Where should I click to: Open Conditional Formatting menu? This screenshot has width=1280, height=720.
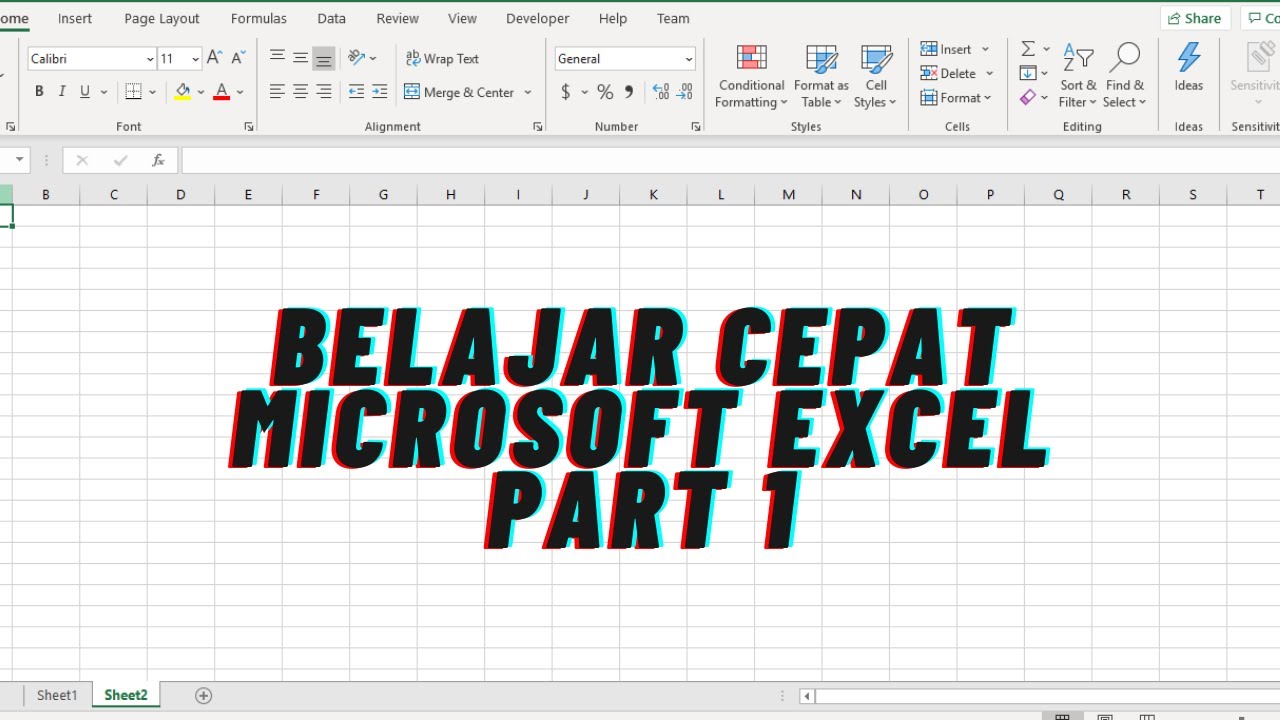point(752,77)
